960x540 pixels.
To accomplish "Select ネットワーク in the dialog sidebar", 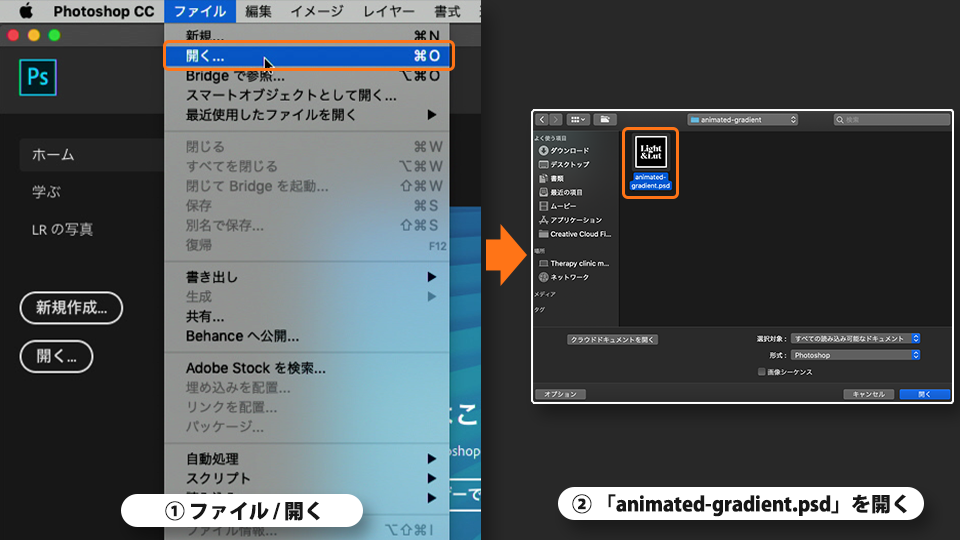I will pos(564,277).
